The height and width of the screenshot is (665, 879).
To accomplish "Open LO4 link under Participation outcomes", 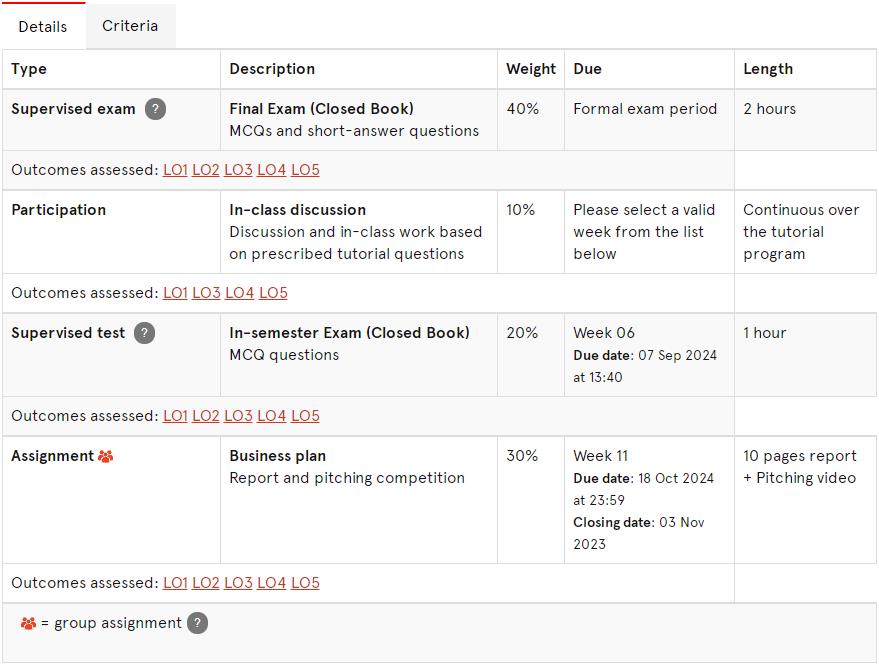I will coord(239,293).
